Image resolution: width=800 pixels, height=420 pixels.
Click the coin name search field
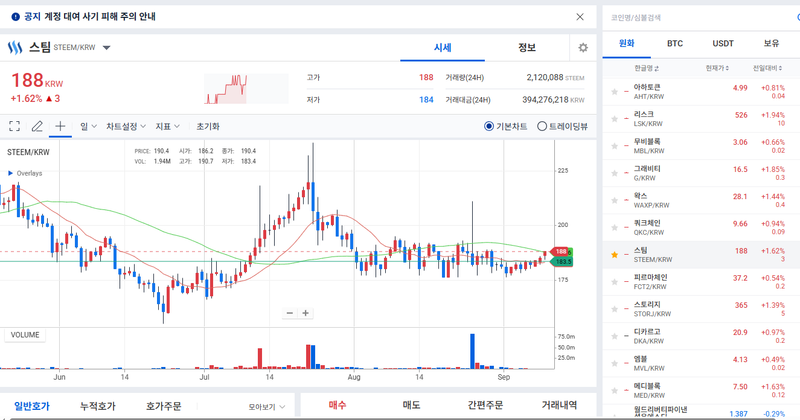699,17
